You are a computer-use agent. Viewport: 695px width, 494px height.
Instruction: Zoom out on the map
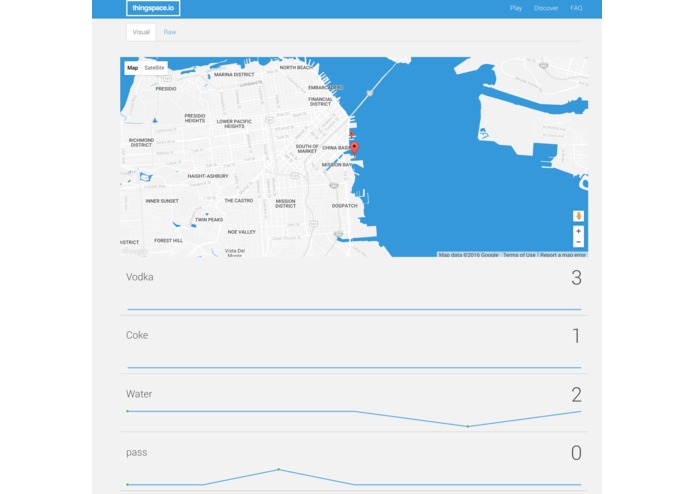pyautogui.click(x=578, y=242)
